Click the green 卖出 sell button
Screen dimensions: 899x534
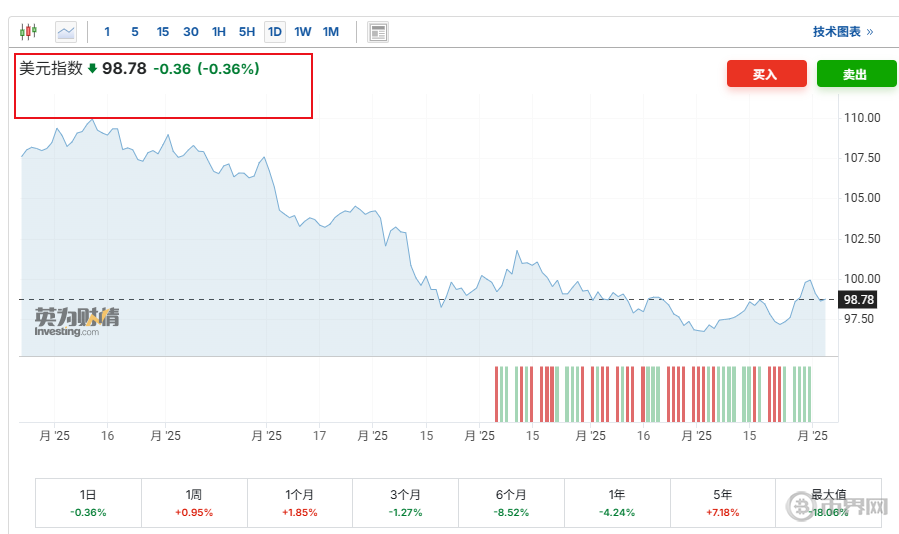tap(855, 74)
